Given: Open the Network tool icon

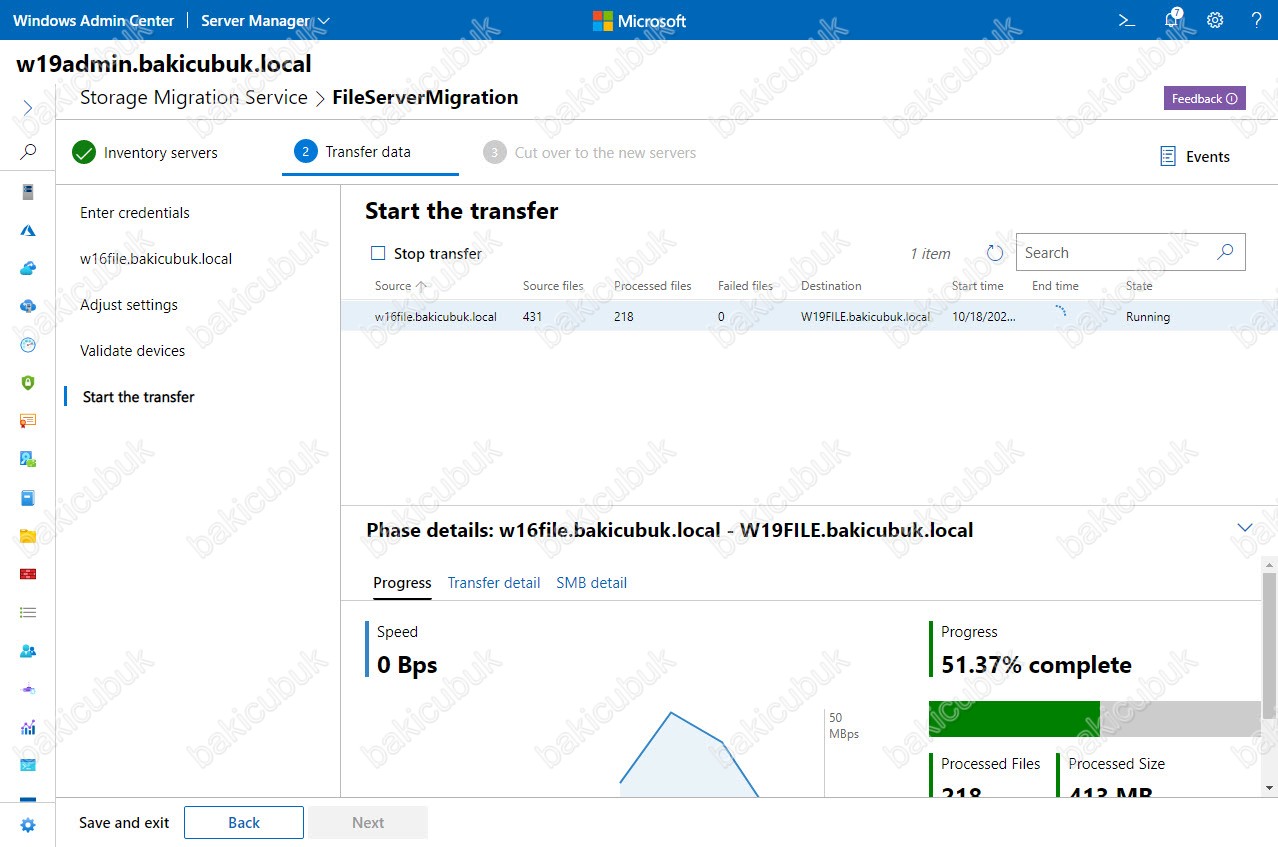Looking at the screenshot, I should pos(28,689).
